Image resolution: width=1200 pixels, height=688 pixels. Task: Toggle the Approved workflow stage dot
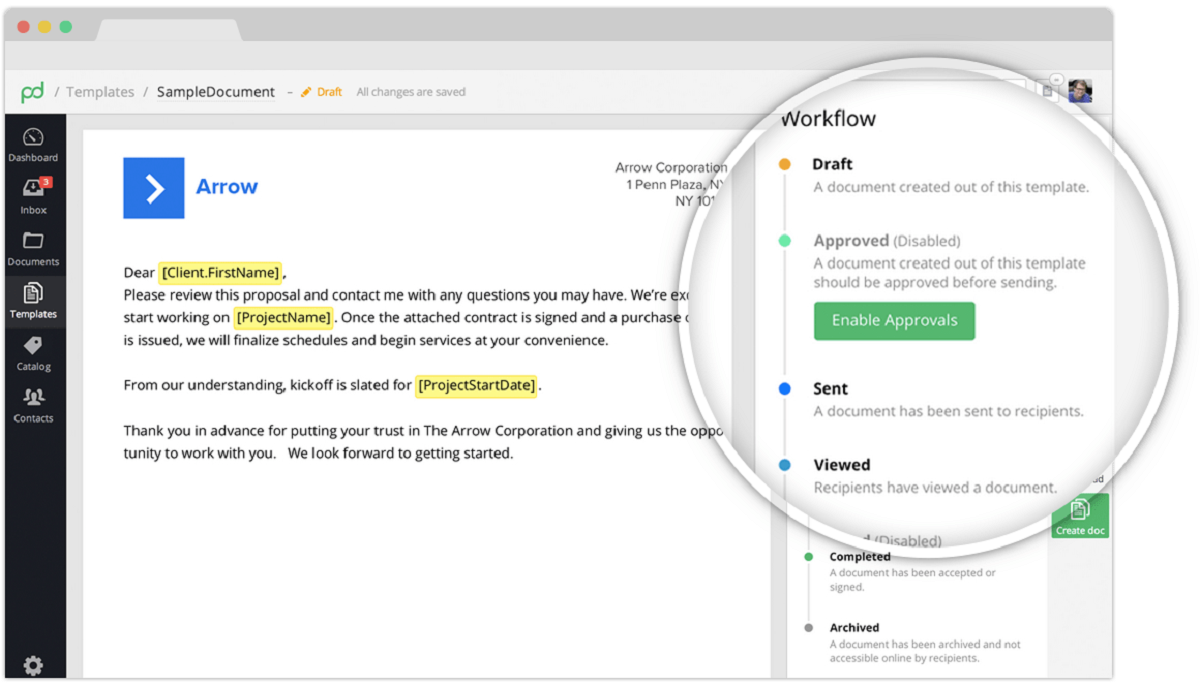click(786, 240)
